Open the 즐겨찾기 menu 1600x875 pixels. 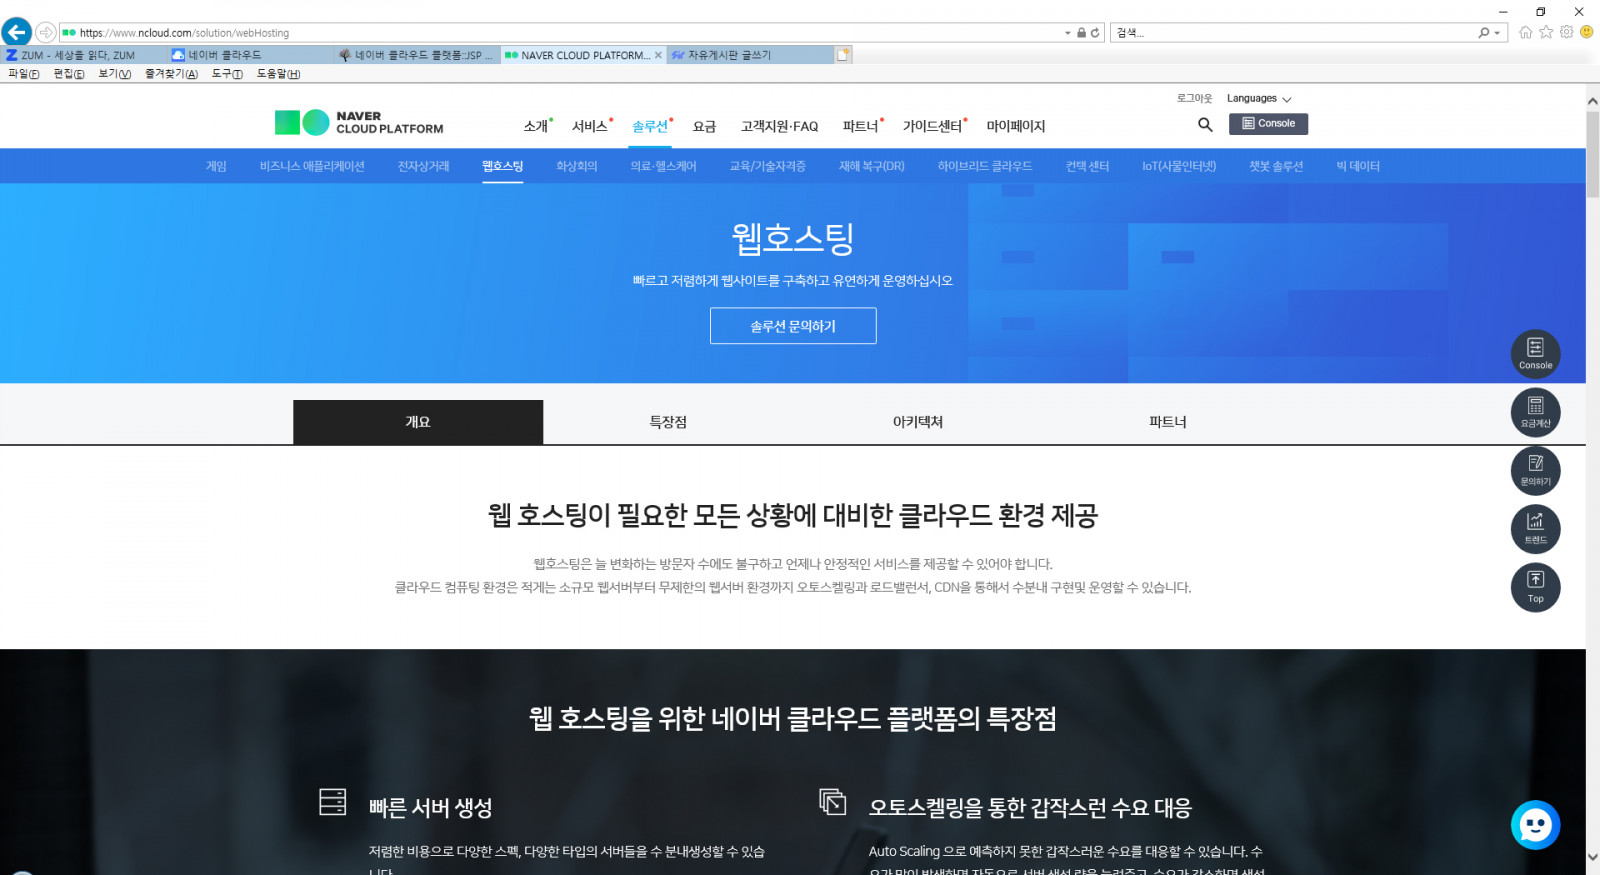(x=171, y=74)
